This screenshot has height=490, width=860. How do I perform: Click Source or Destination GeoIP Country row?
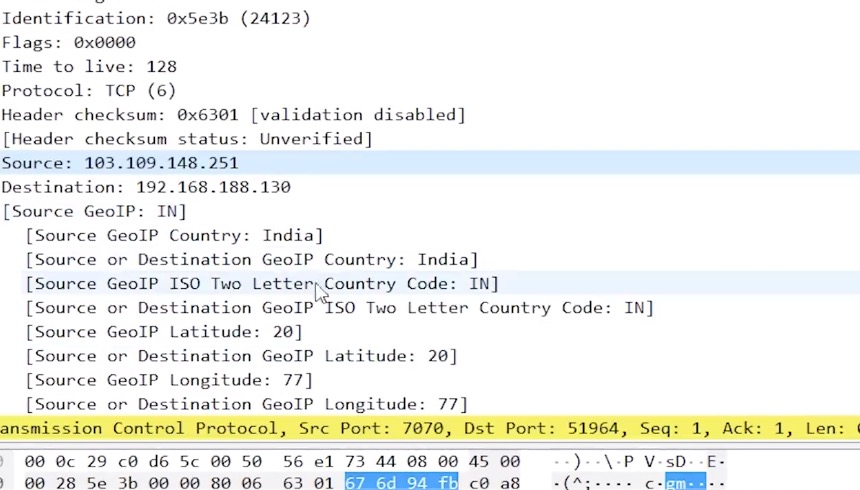point(251,259)
